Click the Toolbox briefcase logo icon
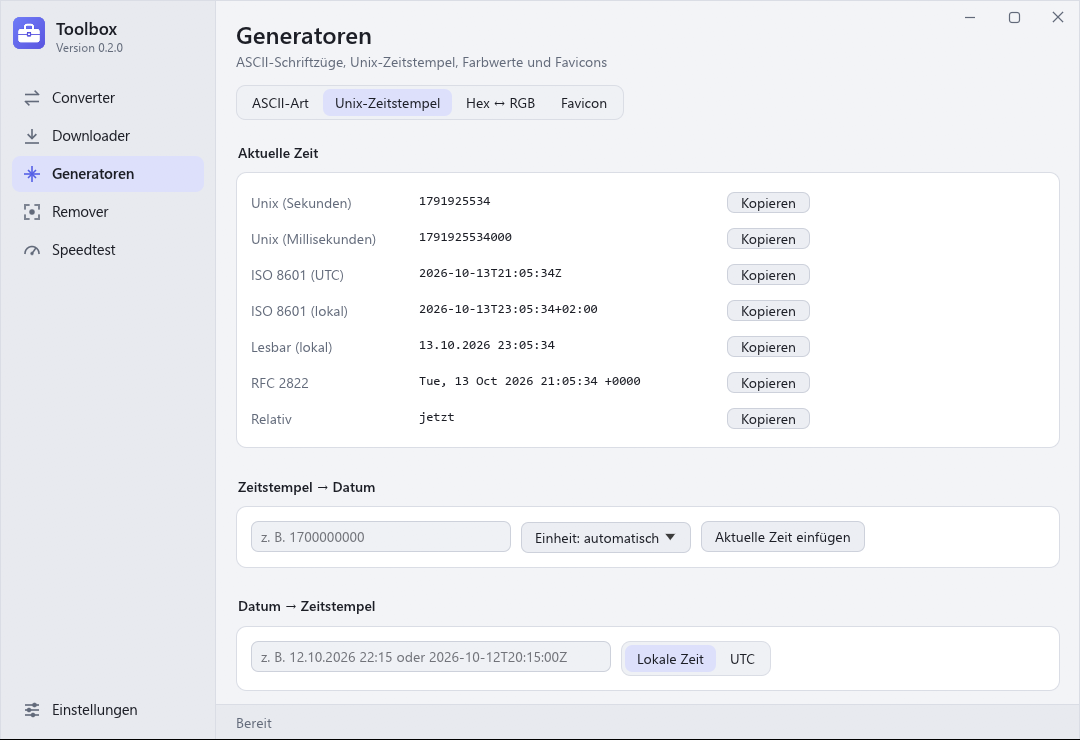This screenshot has height=740, width=1080. point(29,33)
